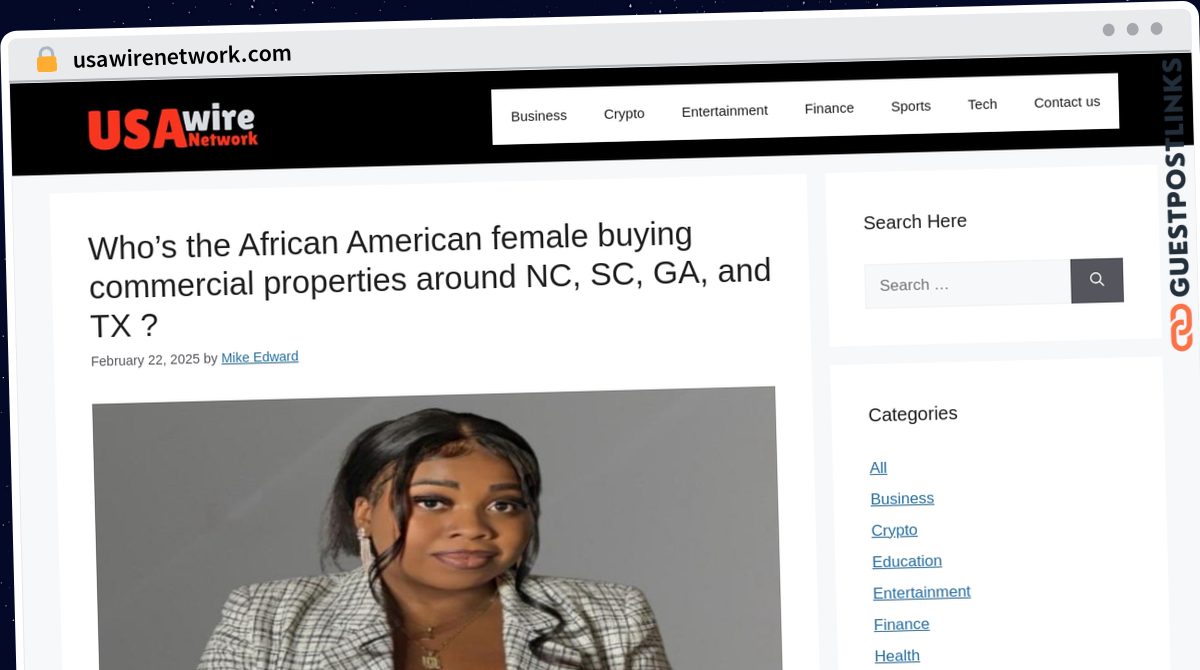Click the usawirenetwork.com address bar URL
The width and height of the screenshot is (1200, 670).
[182, 56]
